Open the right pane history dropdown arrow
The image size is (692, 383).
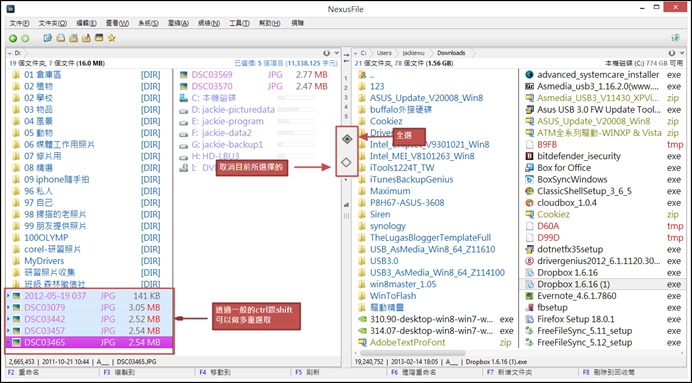[x=682, y=53]
